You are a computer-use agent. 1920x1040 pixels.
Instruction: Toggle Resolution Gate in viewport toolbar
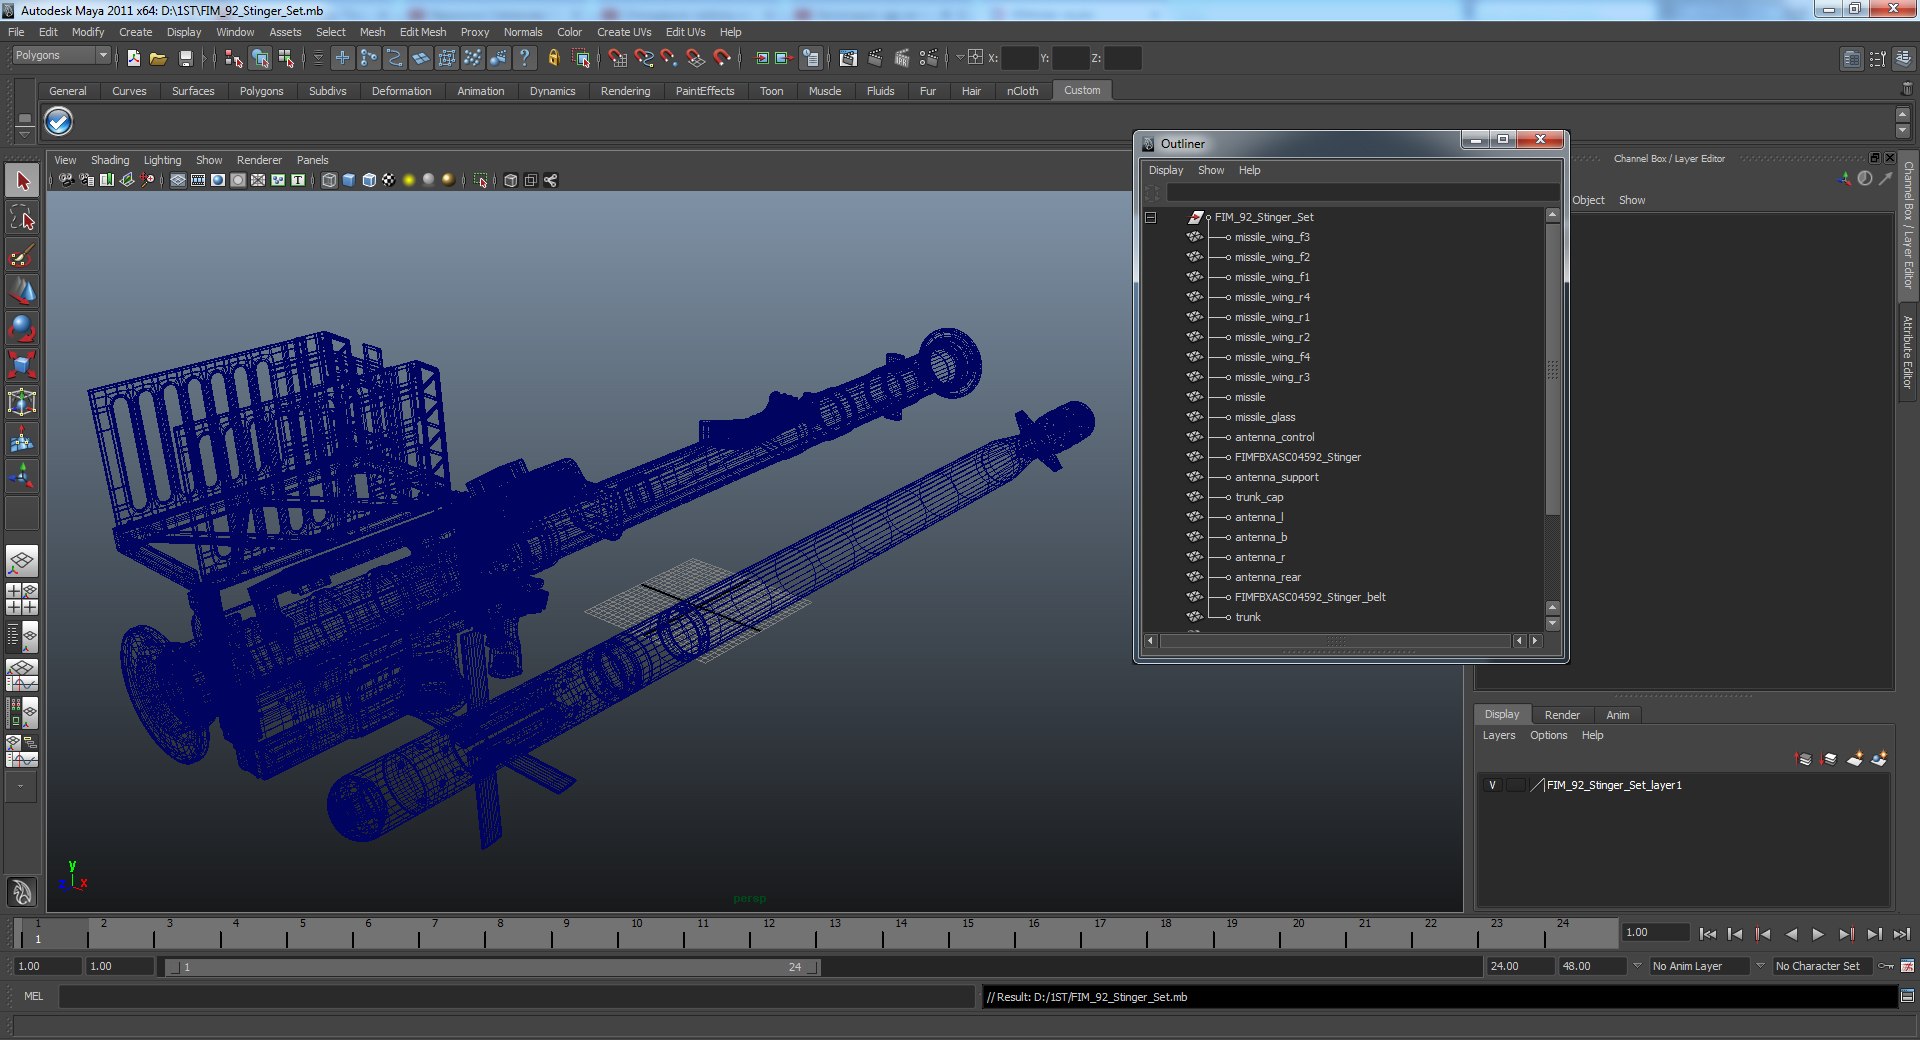218,180
